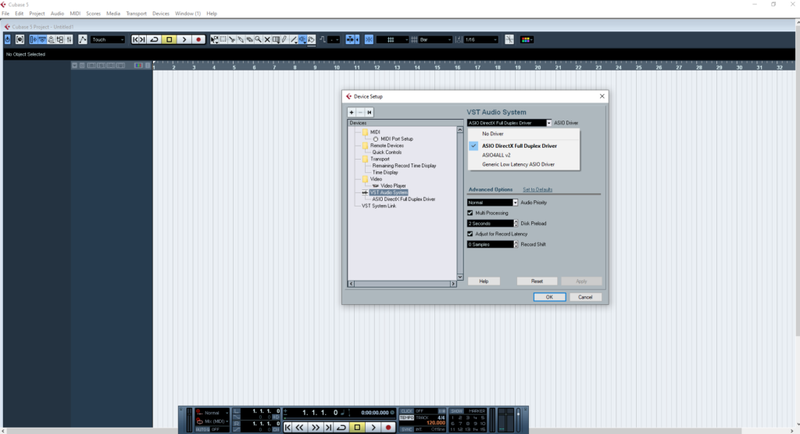Click the transport panel output level slider
800x434 pixels.
[x=518, y=419]
